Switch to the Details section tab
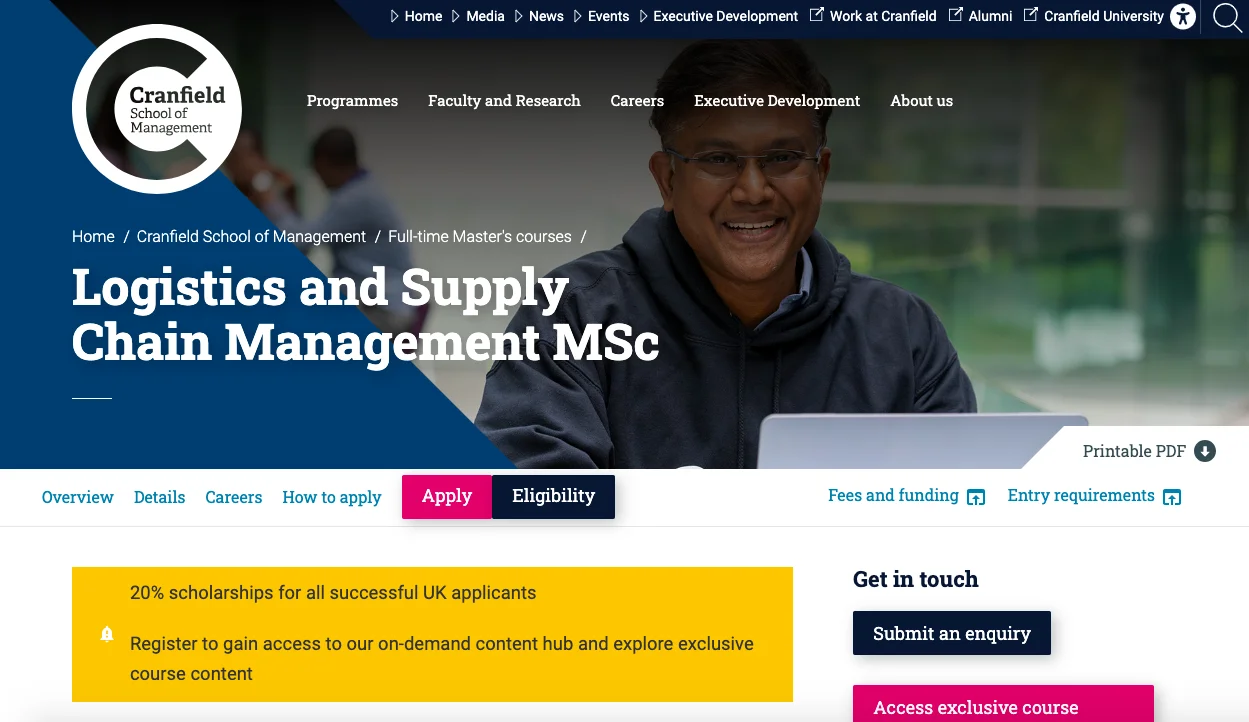 pyautogui.click(x=160, y=497)
